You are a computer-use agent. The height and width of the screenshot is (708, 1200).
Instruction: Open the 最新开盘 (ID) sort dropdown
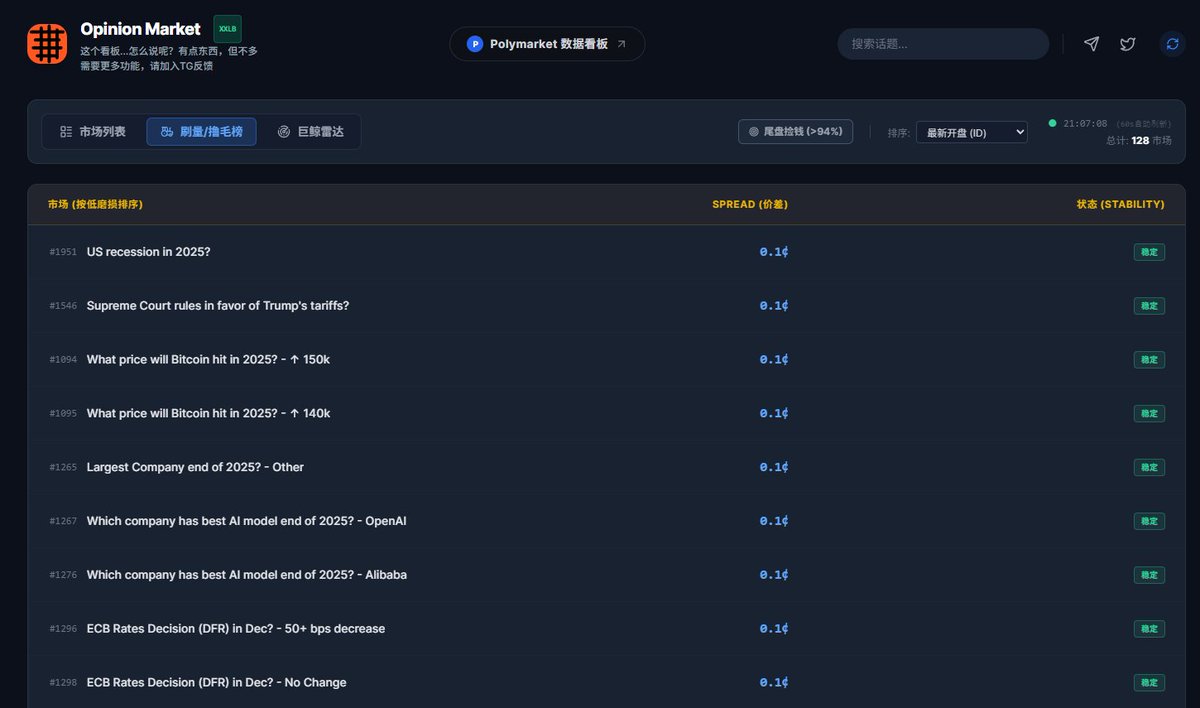[x=971, y=132]
